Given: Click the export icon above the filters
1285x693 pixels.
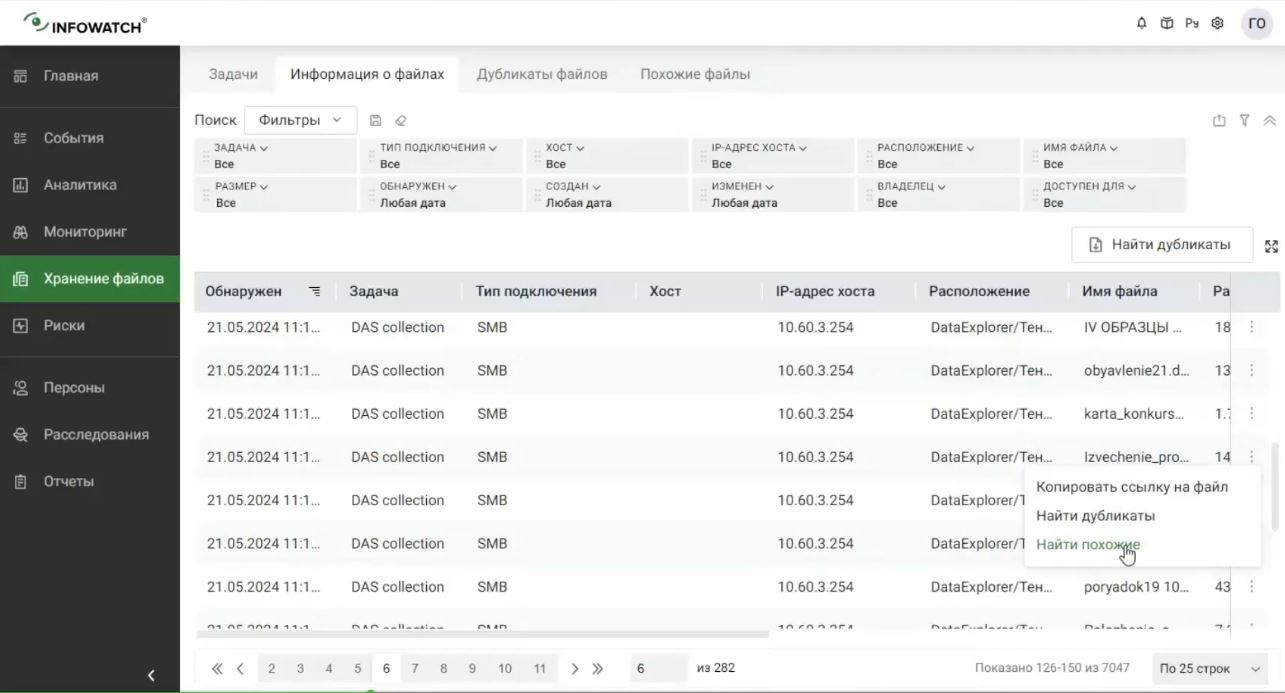Looking at the screenshot, I should [x=1219, y=120].
